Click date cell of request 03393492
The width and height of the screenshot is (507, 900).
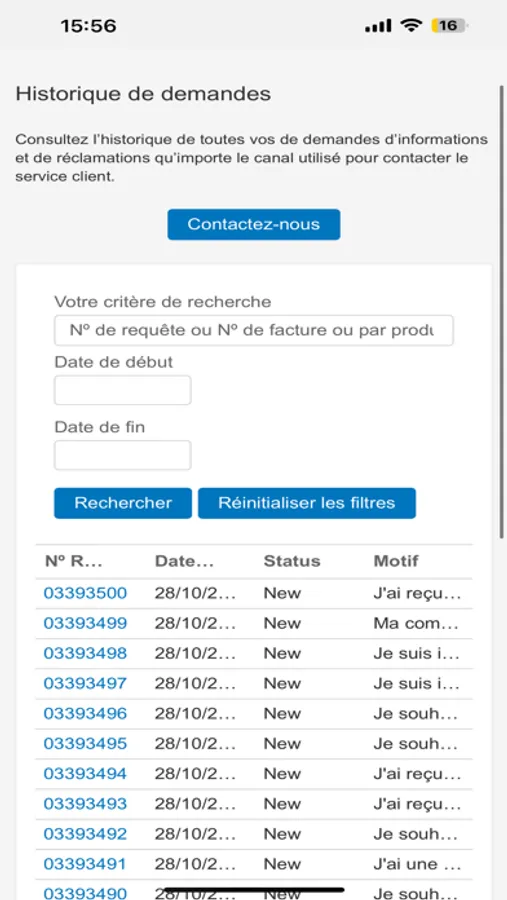[195, 834]
